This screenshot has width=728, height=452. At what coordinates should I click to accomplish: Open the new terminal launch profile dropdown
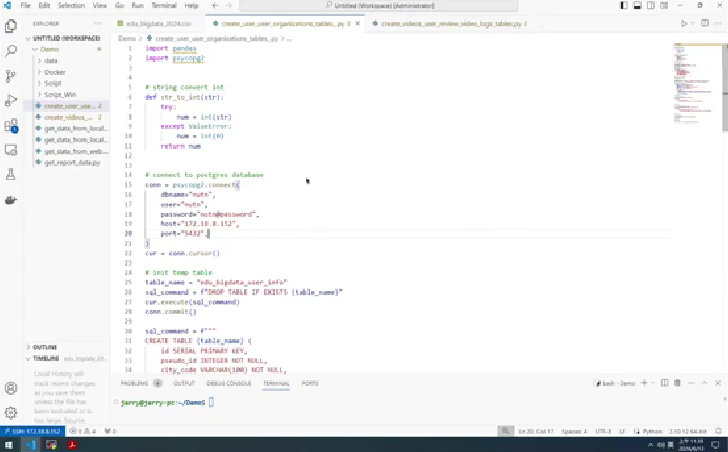653,383
